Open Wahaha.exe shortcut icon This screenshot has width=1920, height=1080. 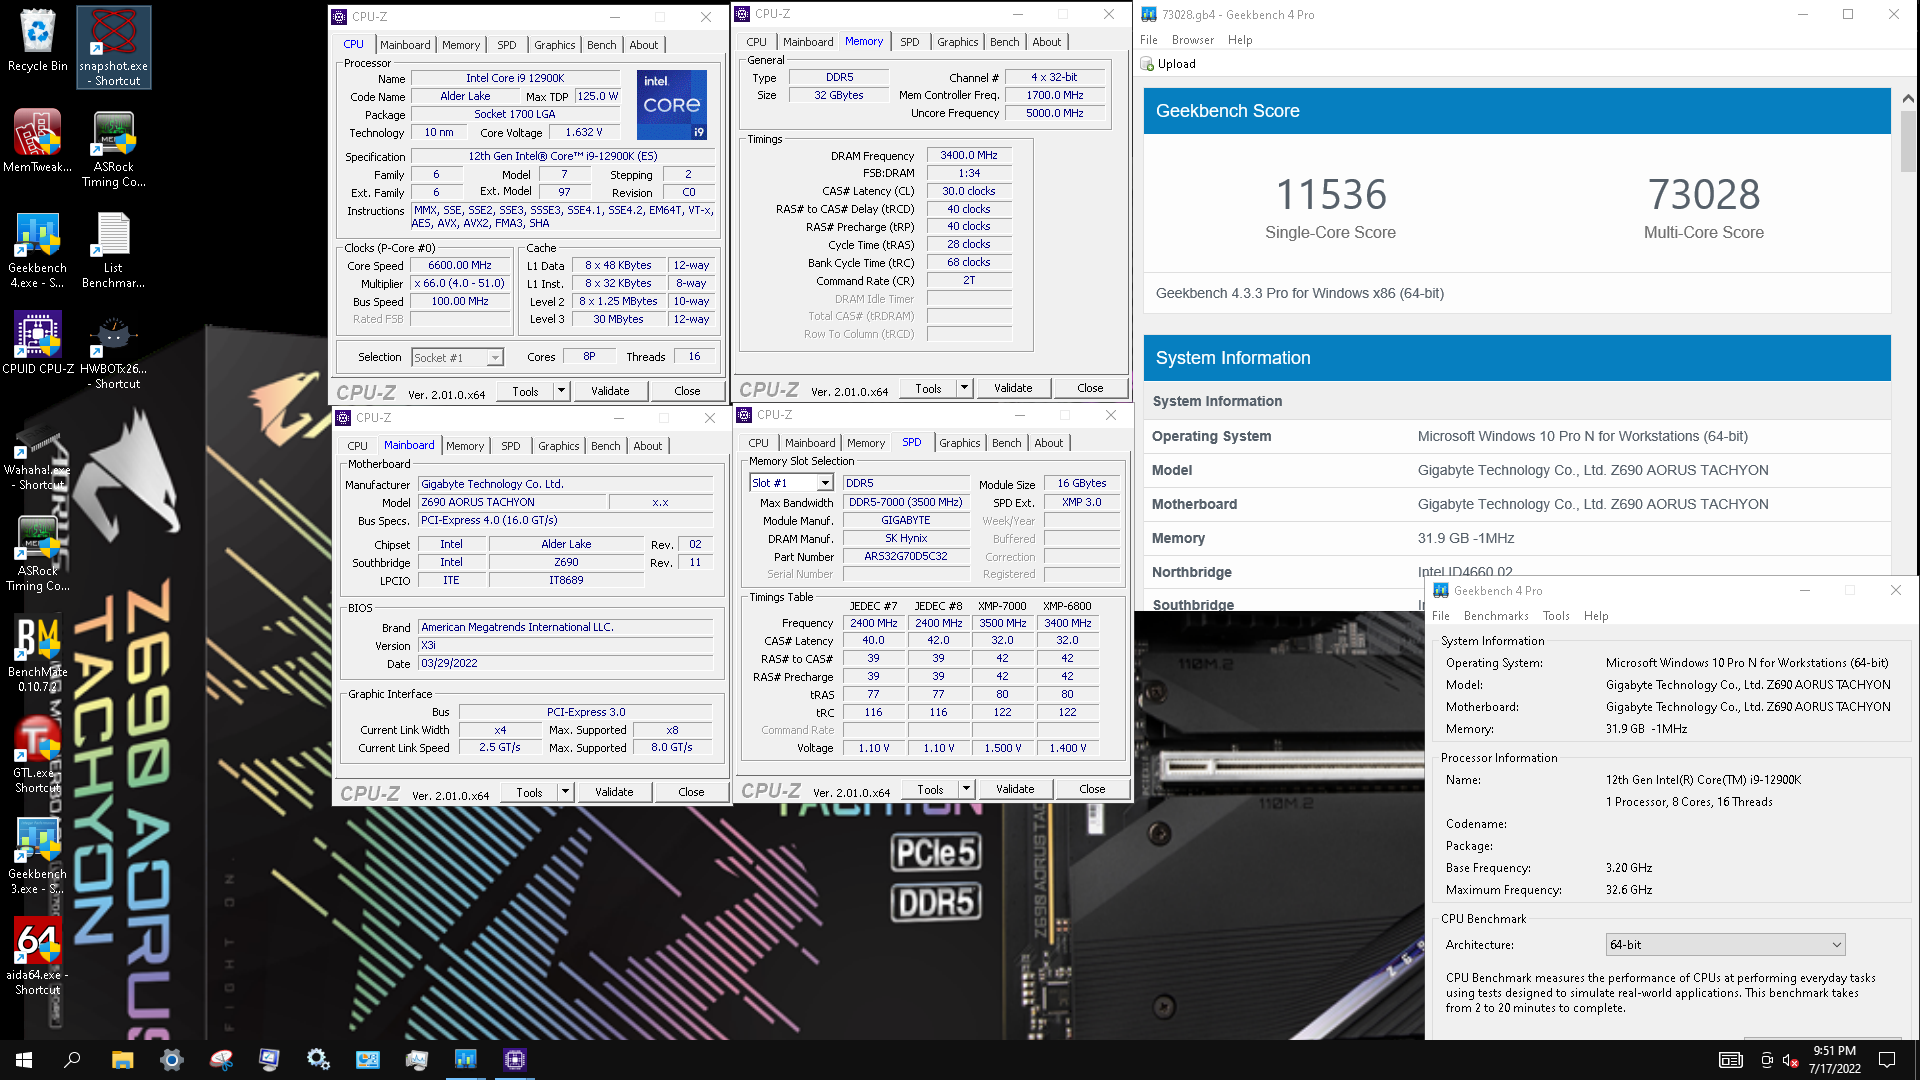tap(38, 458)
